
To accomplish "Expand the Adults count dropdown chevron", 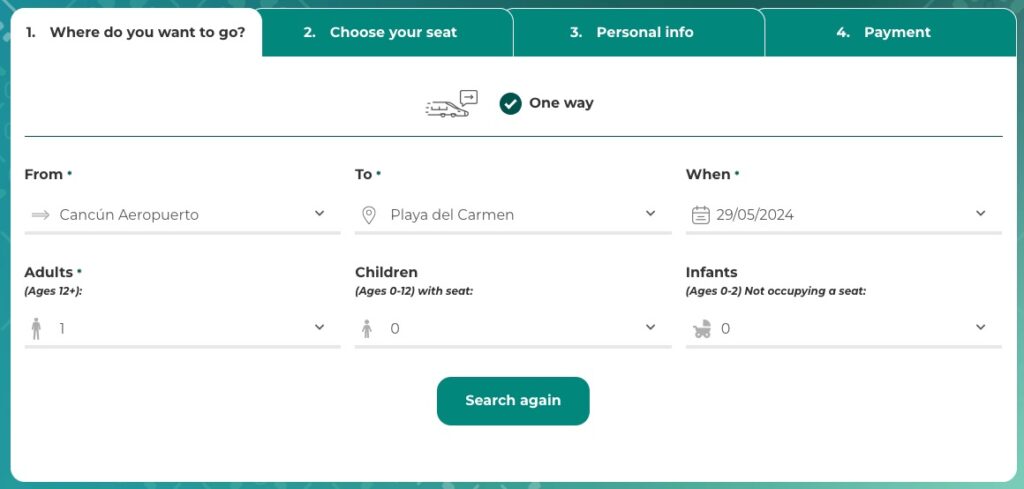I will coord(319,327).
